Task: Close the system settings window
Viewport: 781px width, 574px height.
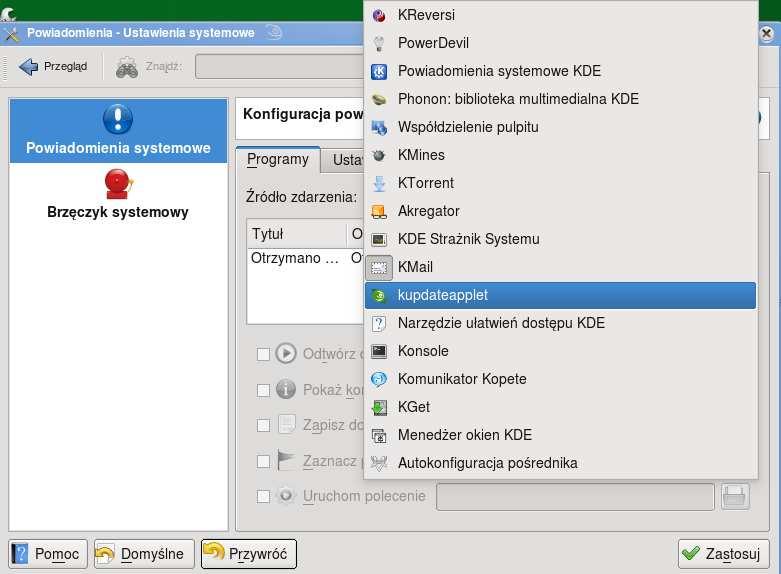Action: (767, 33)
